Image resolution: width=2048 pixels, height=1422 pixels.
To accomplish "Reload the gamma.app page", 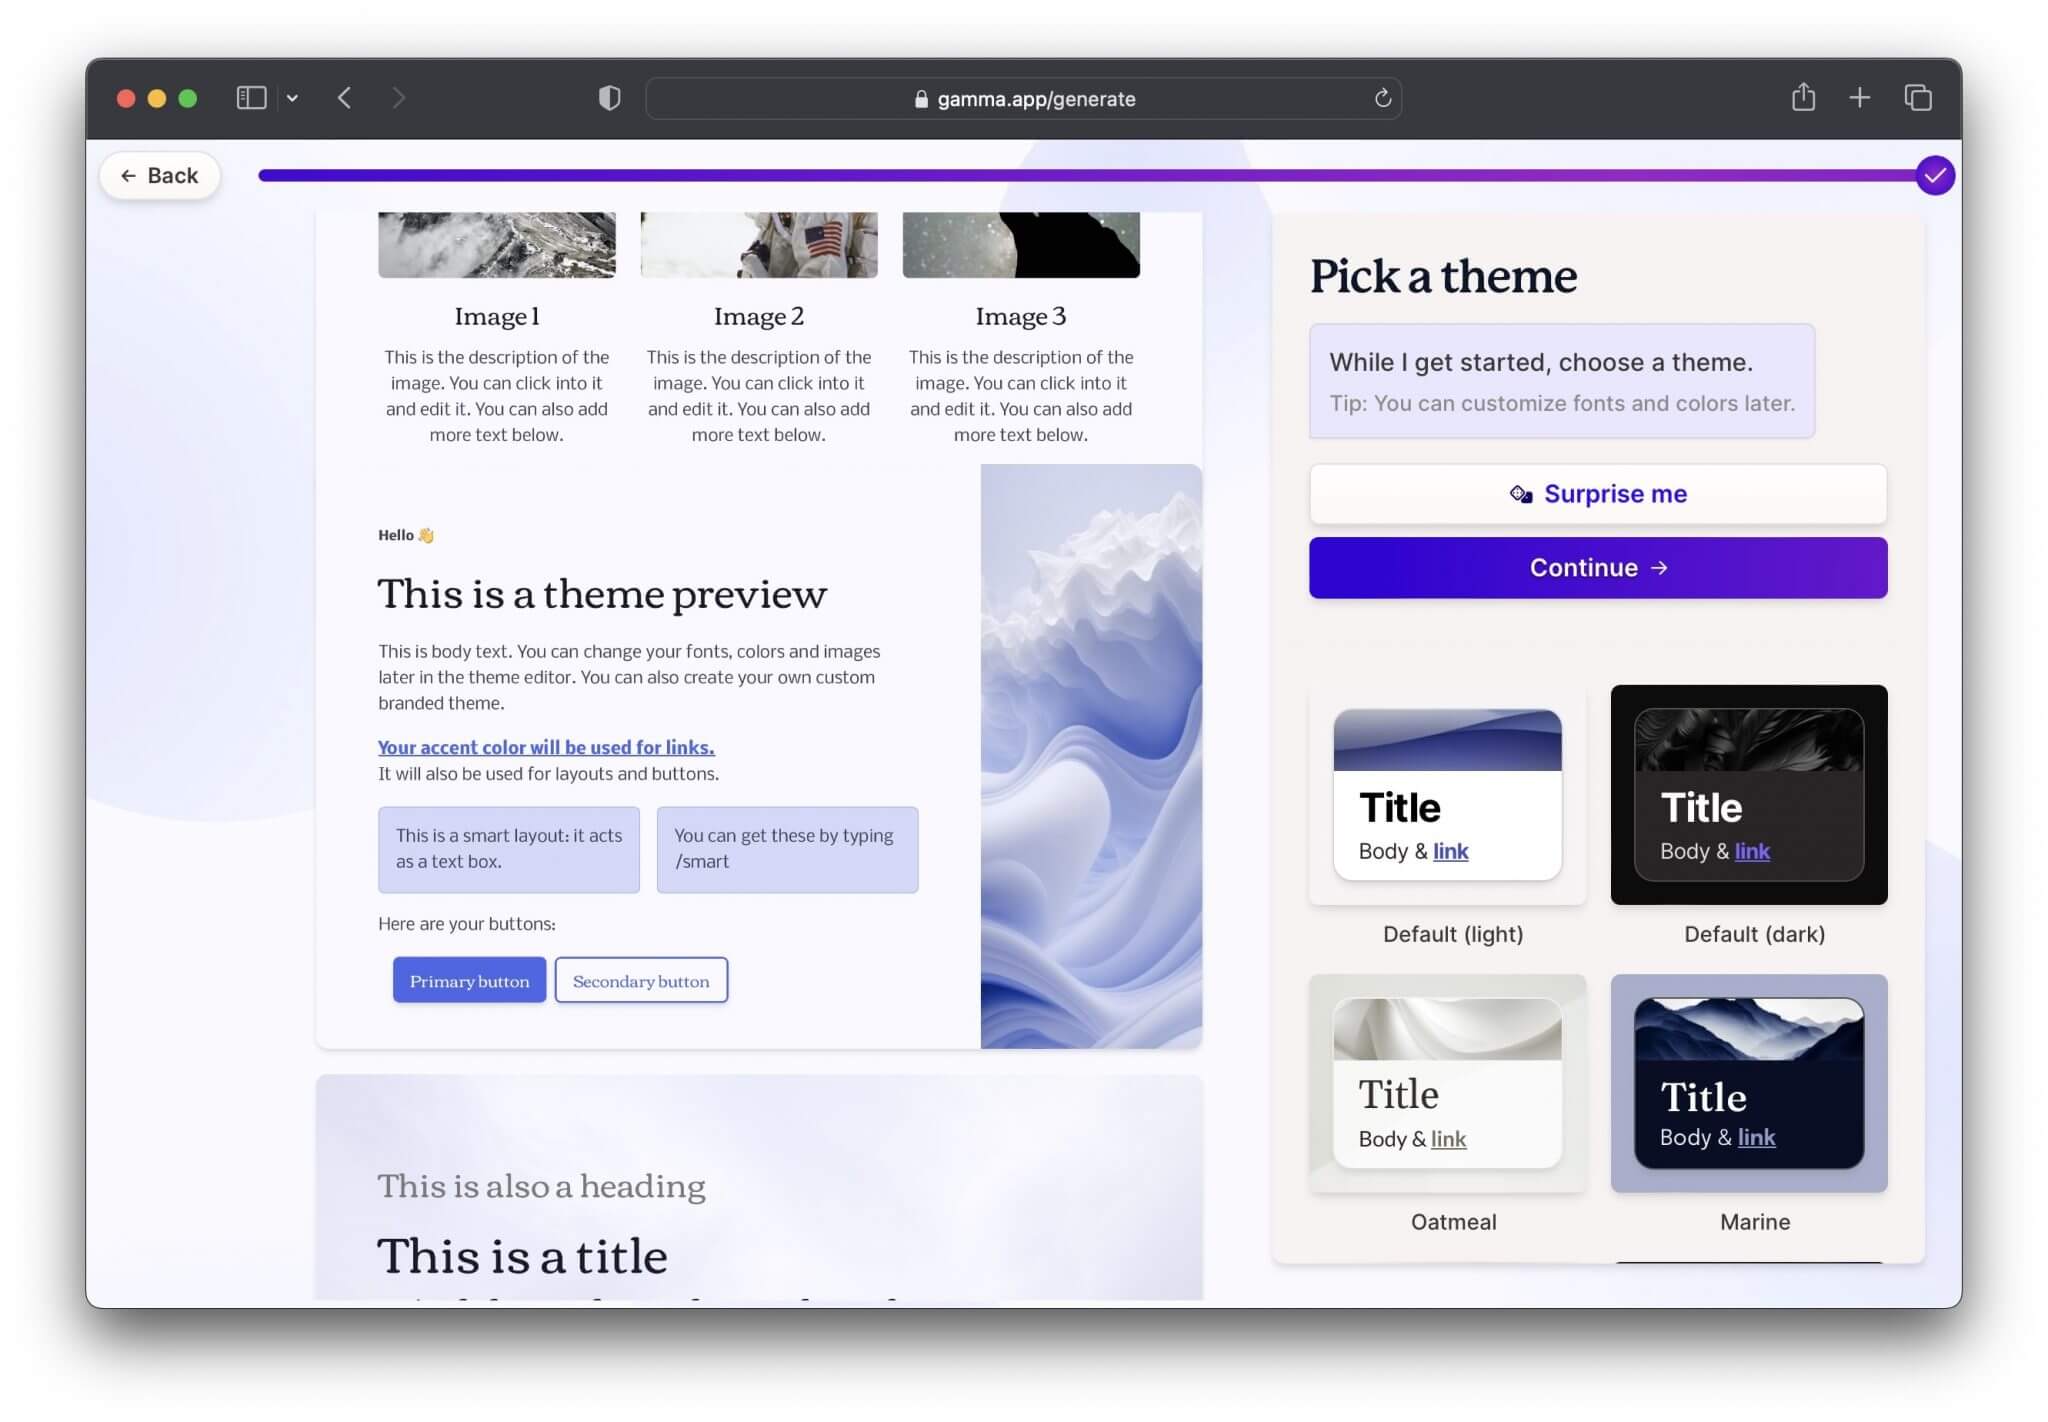I will [x=1383, y=98].
